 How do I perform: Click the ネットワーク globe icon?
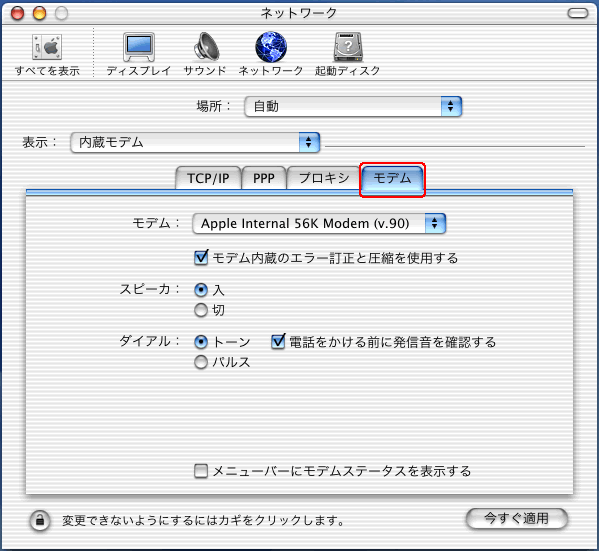[271, 47]
